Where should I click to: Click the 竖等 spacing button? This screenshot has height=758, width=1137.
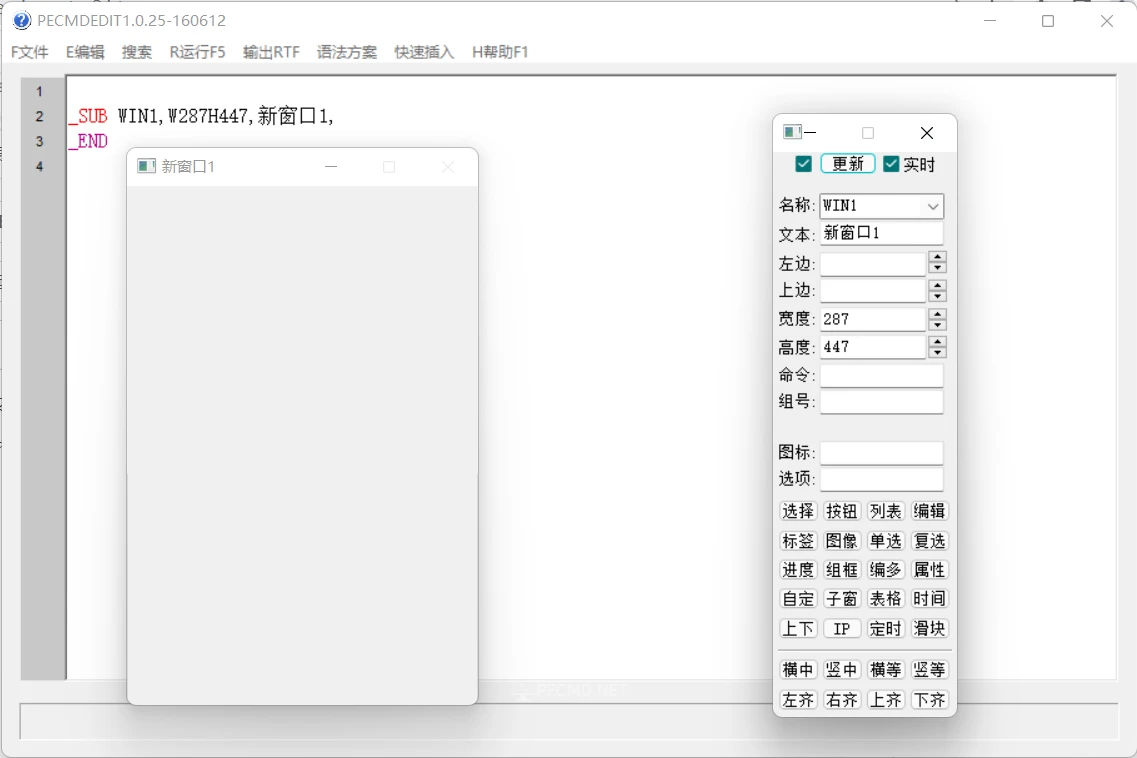930,670
